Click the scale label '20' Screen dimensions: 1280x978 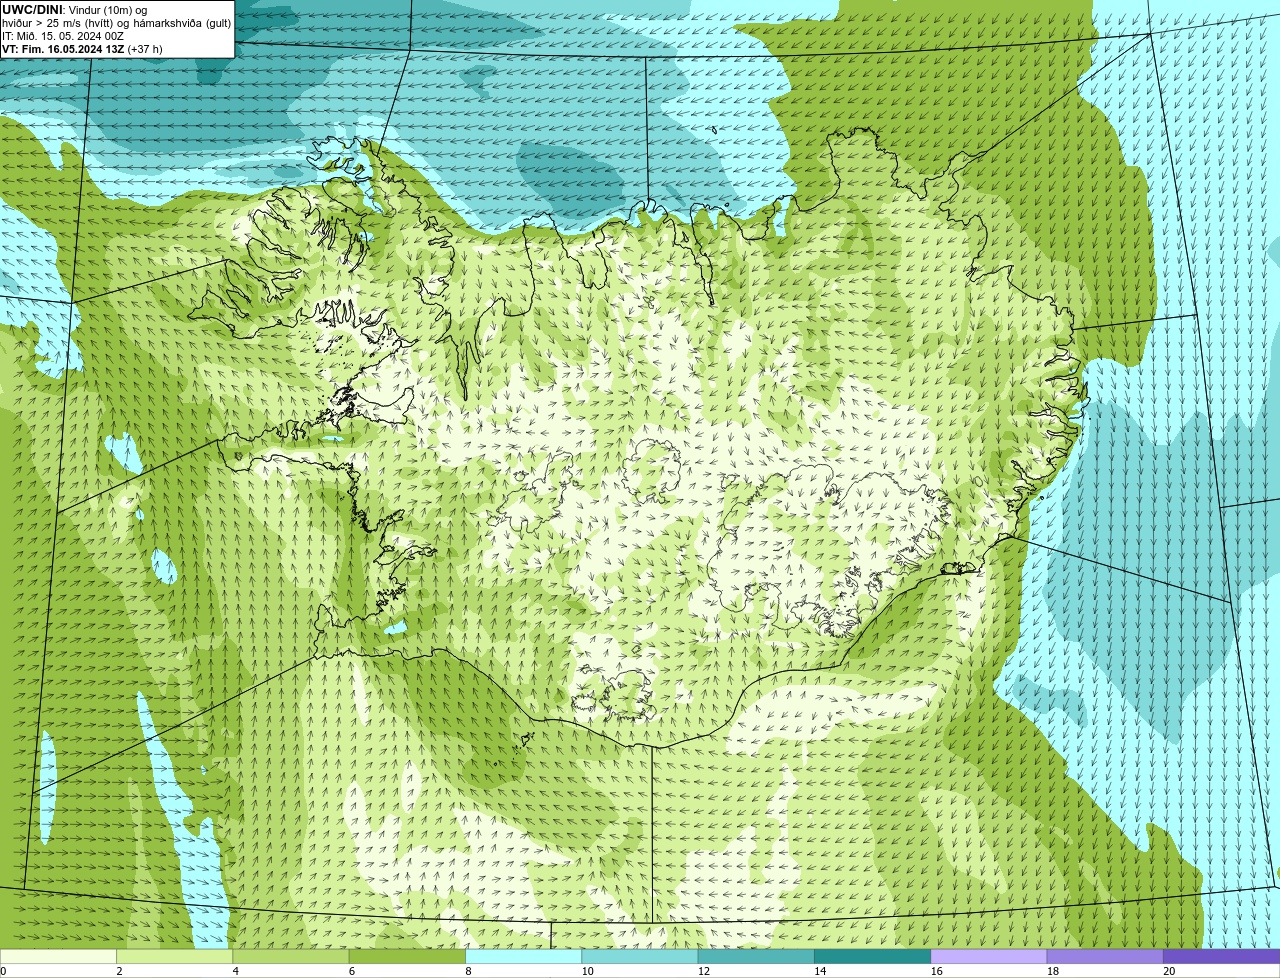[1169, 971]
